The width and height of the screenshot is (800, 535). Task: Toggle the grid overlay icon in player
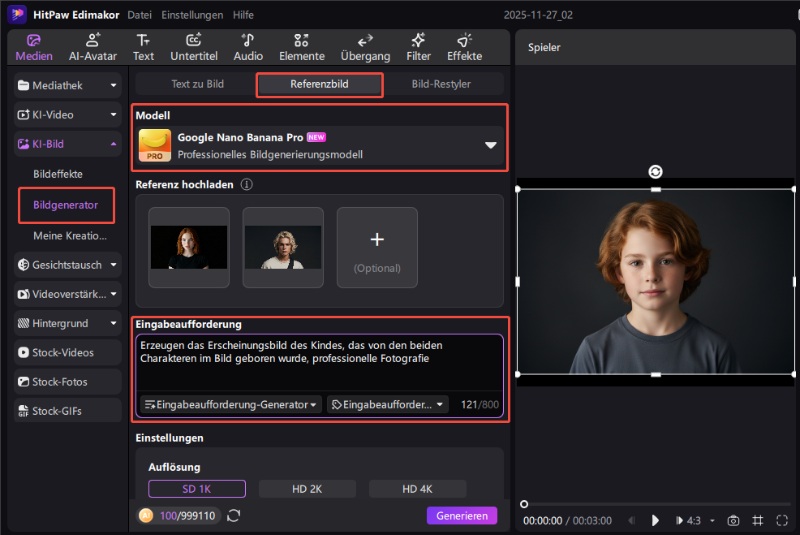(757, 520)
